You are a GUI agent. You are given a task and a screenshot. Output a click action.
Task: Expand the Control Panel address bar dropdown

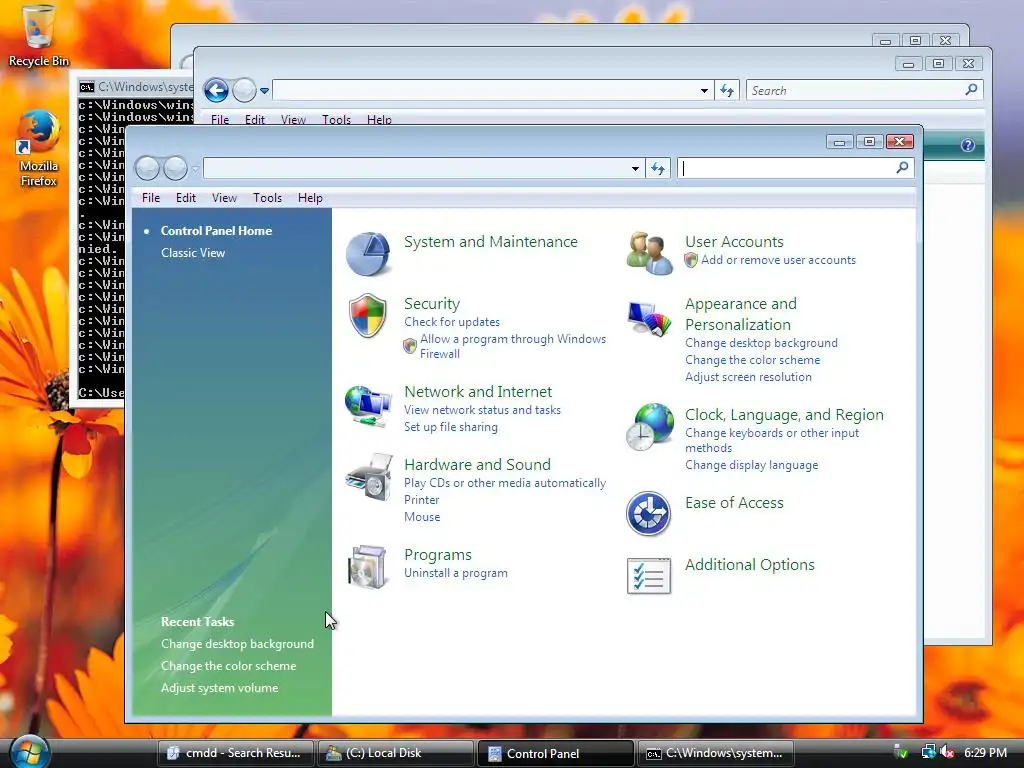(635, 168)
